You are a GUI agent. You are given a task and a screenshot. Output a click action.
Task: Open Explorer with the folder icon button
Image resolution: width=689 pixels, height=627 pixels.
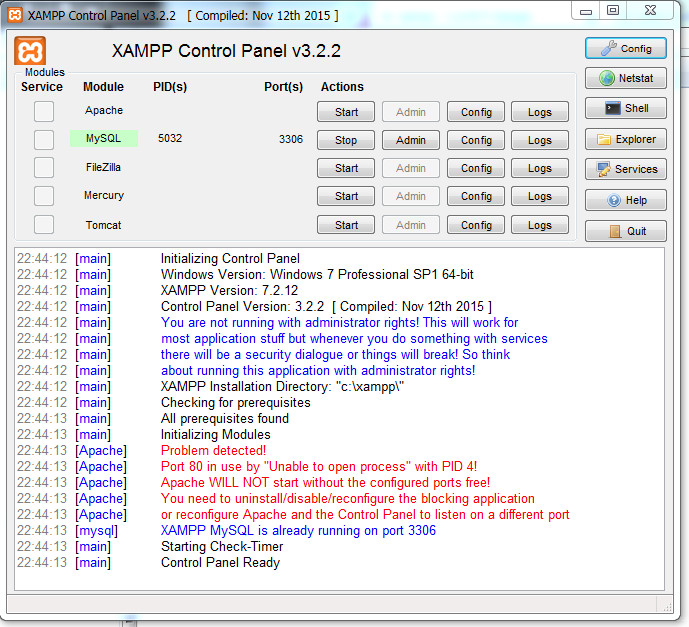626,139
